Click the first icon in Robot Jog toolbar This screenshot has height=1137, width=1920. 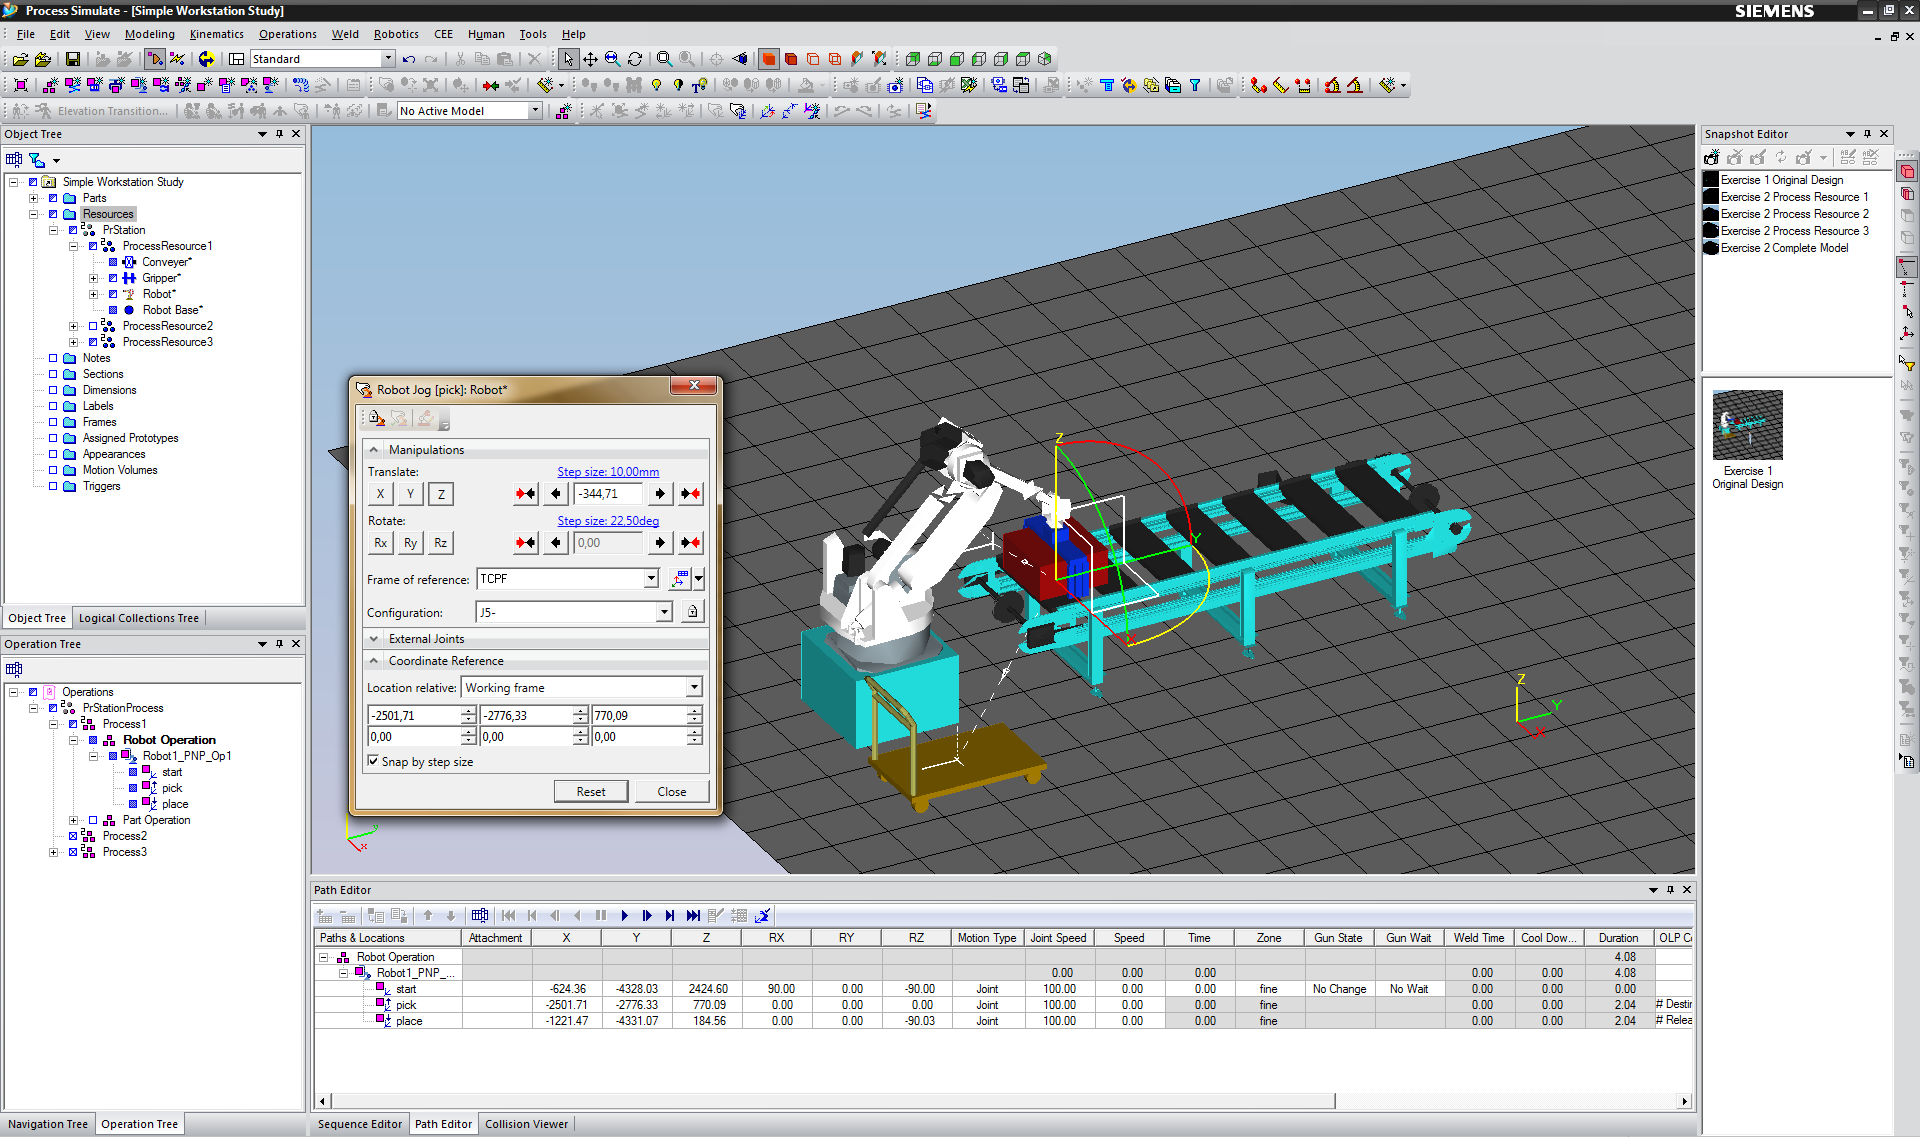point(376,418)
